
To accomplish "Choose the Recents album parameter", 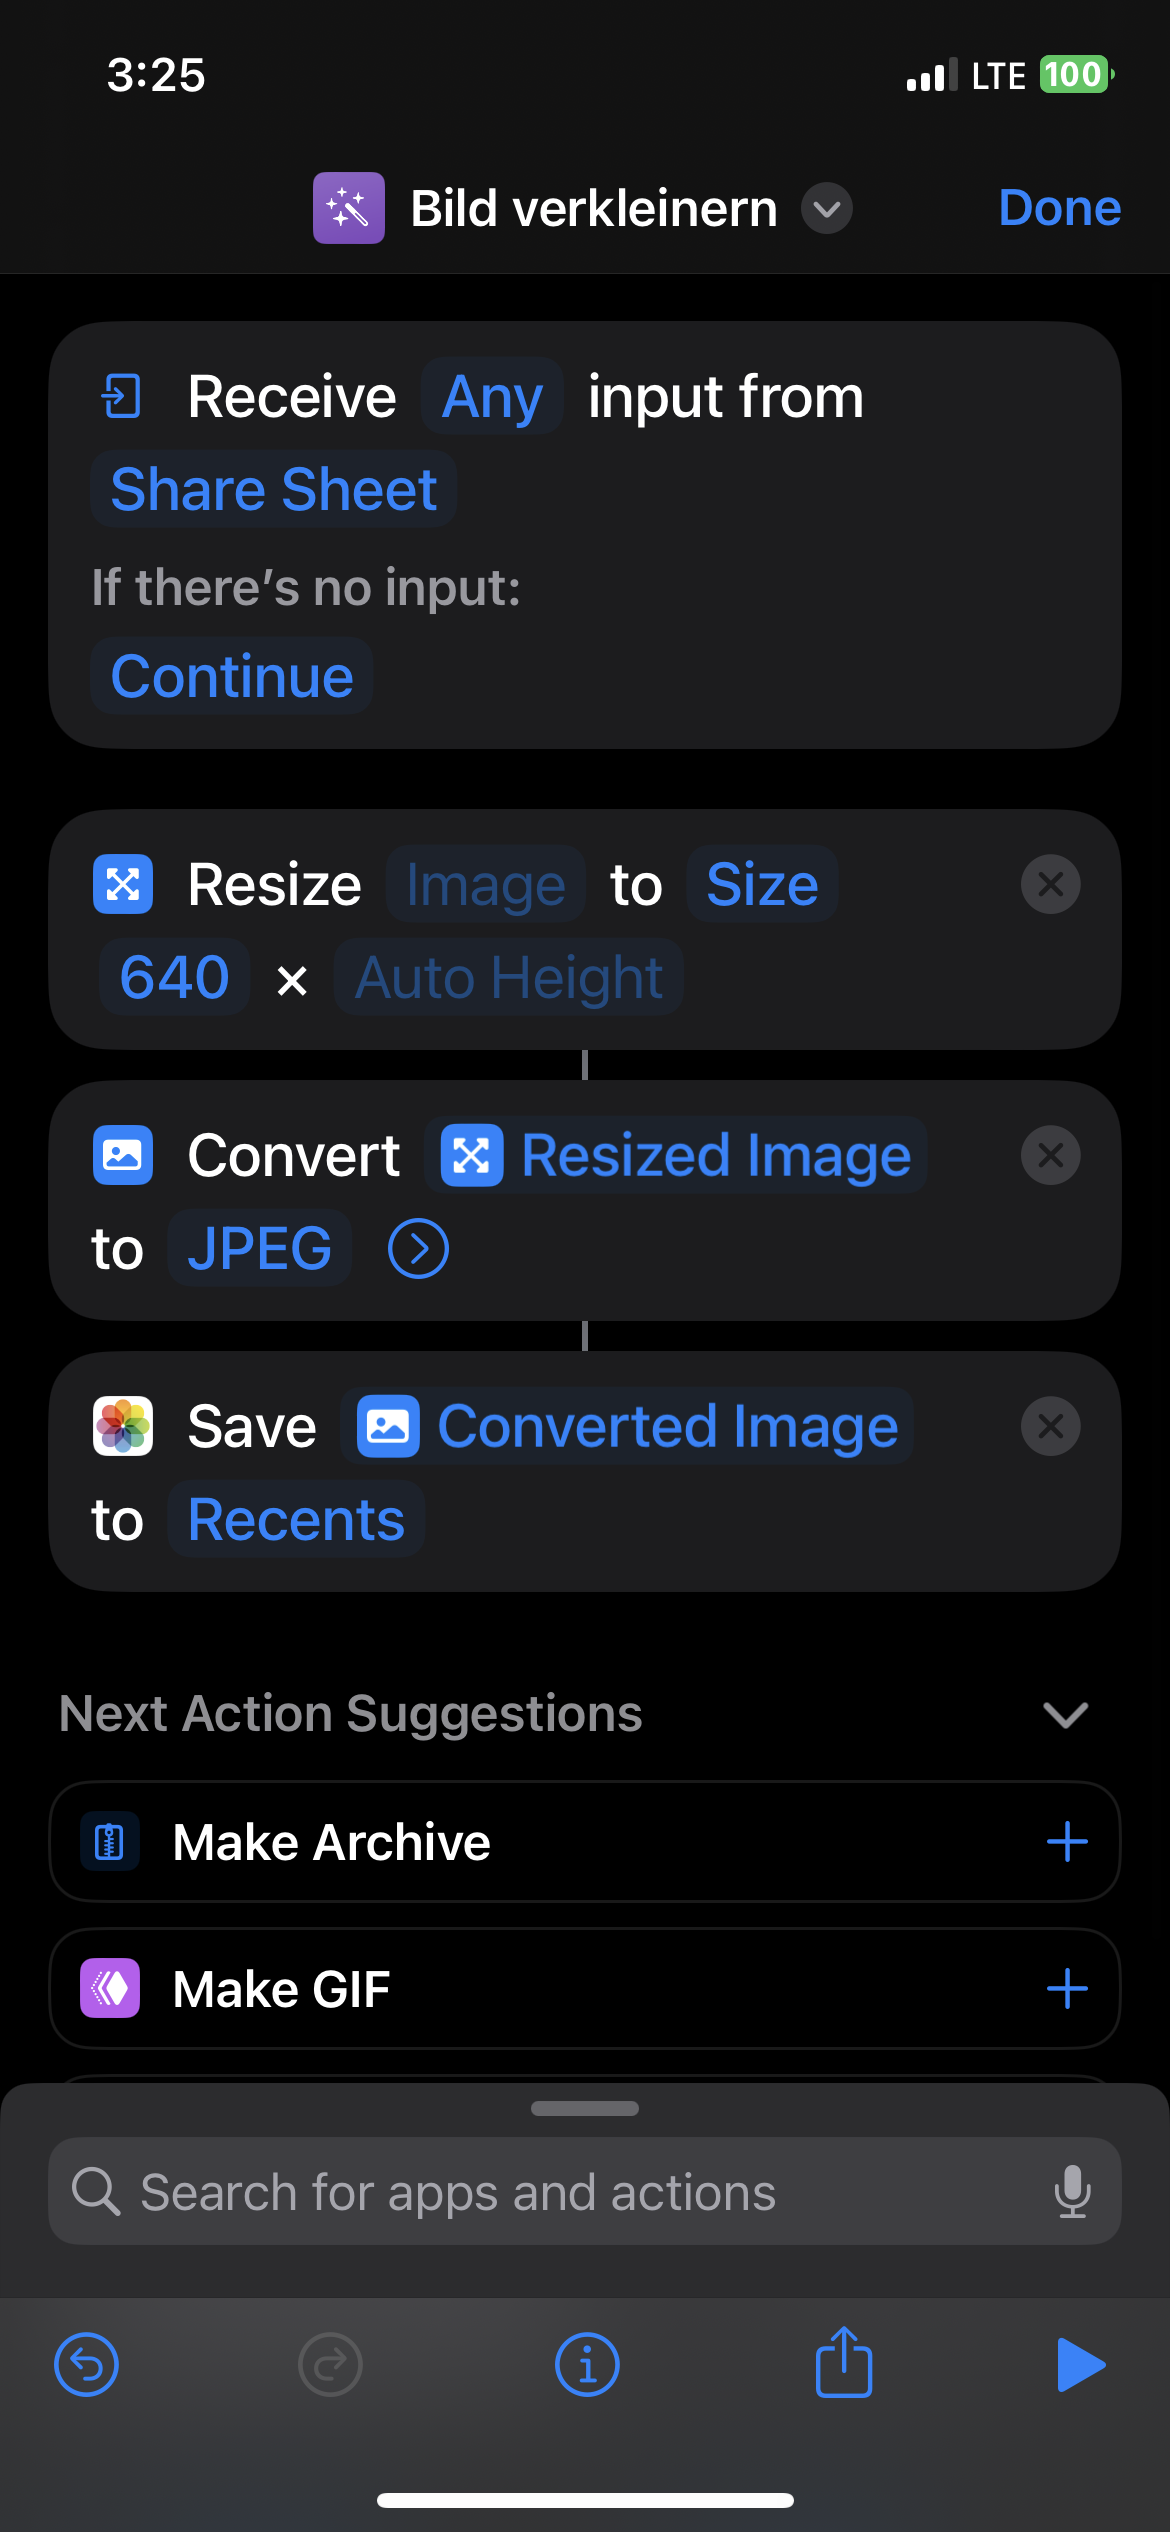I will click(x=296, y=1519).
